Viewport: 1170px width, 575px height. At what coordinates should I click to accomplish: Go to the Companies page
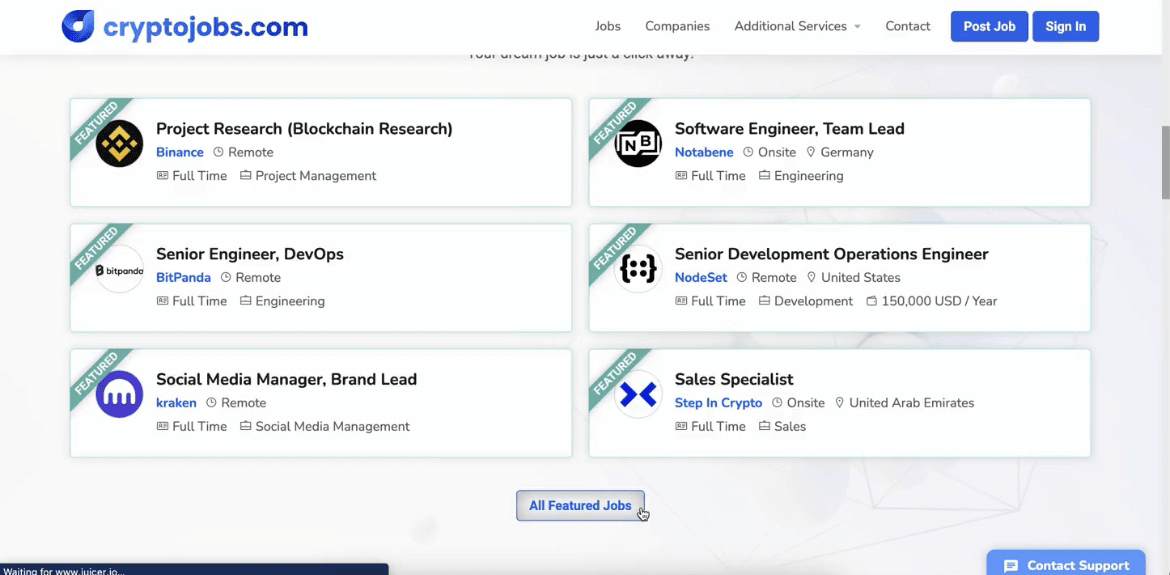(678, 26)
